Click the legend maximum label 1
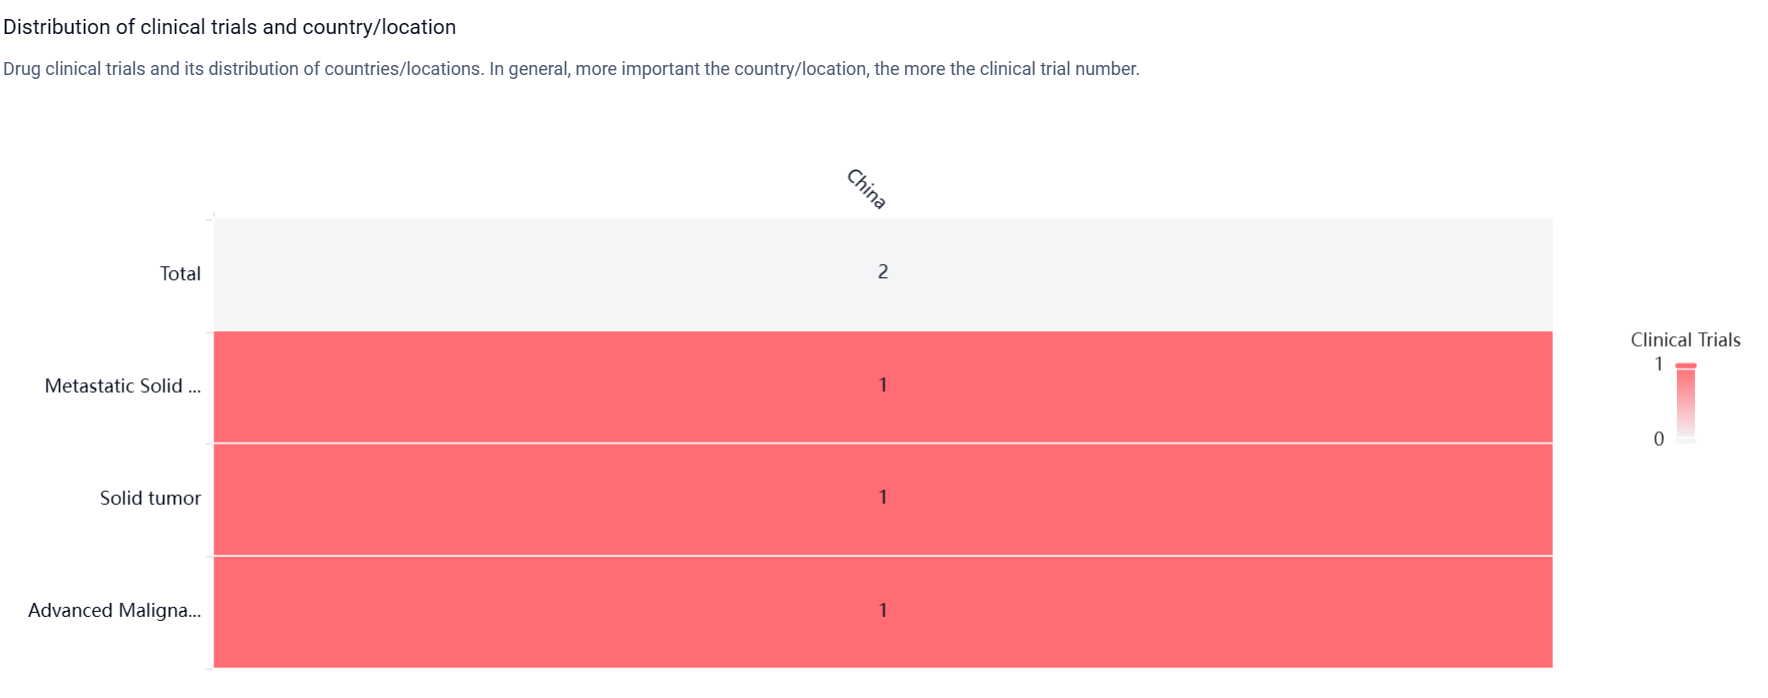 point(1658,364)
